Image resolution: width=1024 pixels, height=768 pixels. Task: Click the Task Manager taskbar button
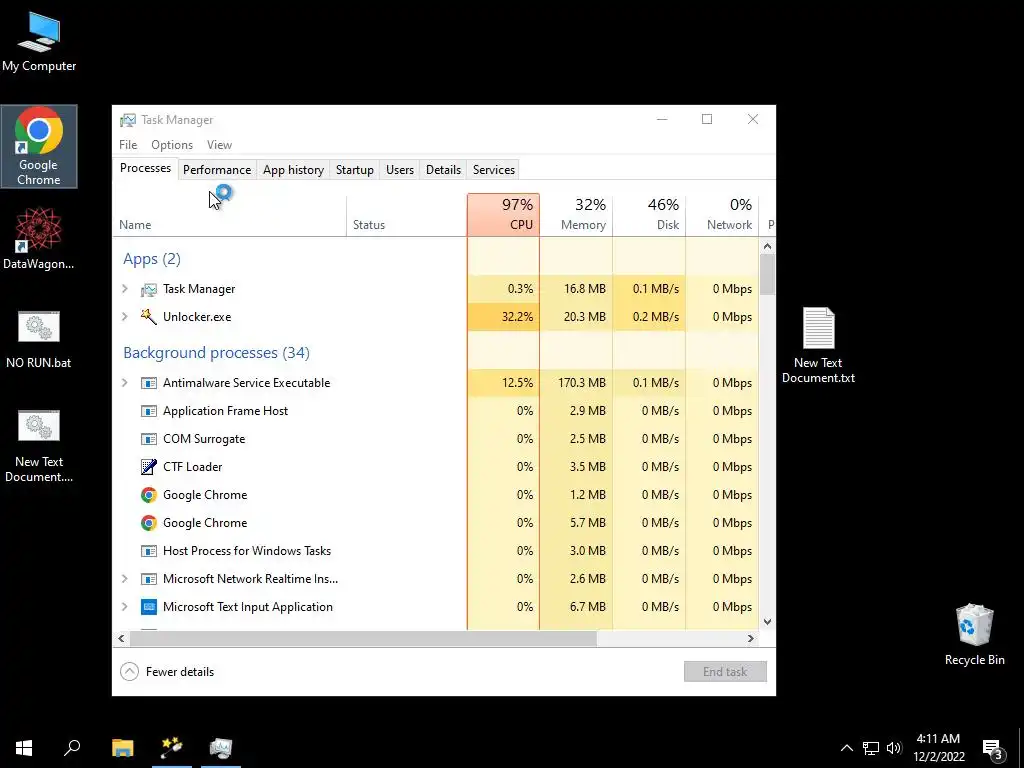tap(221, 748)
